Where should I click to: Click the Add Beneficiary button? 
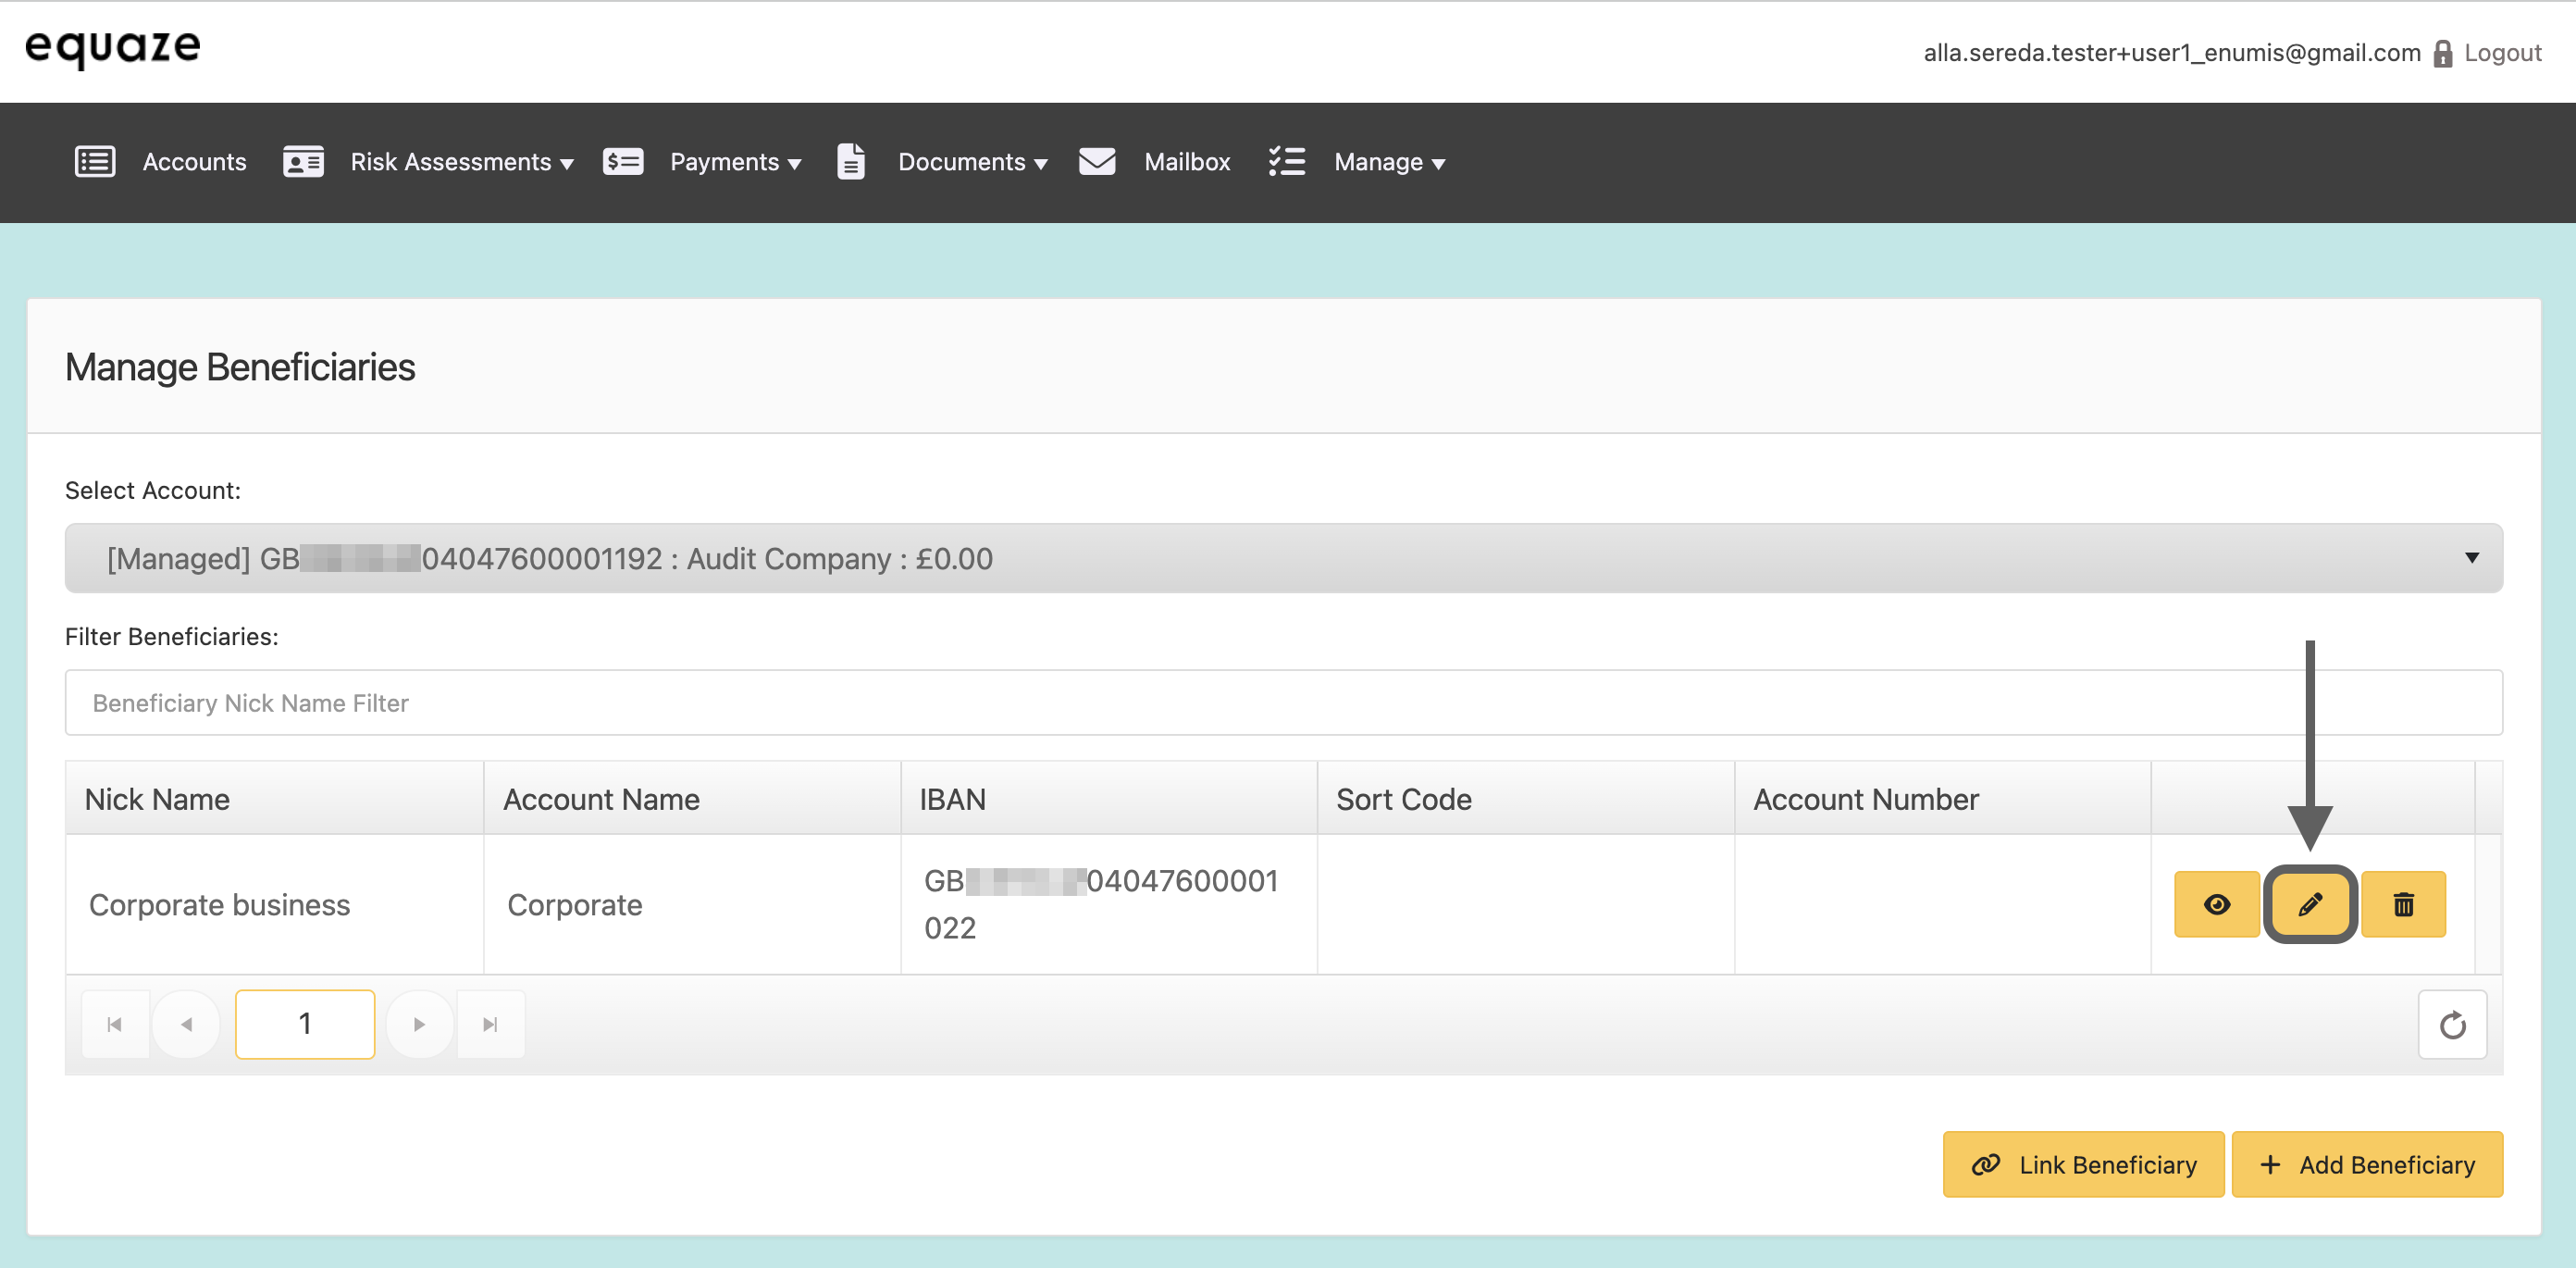pos(2366,1164)
